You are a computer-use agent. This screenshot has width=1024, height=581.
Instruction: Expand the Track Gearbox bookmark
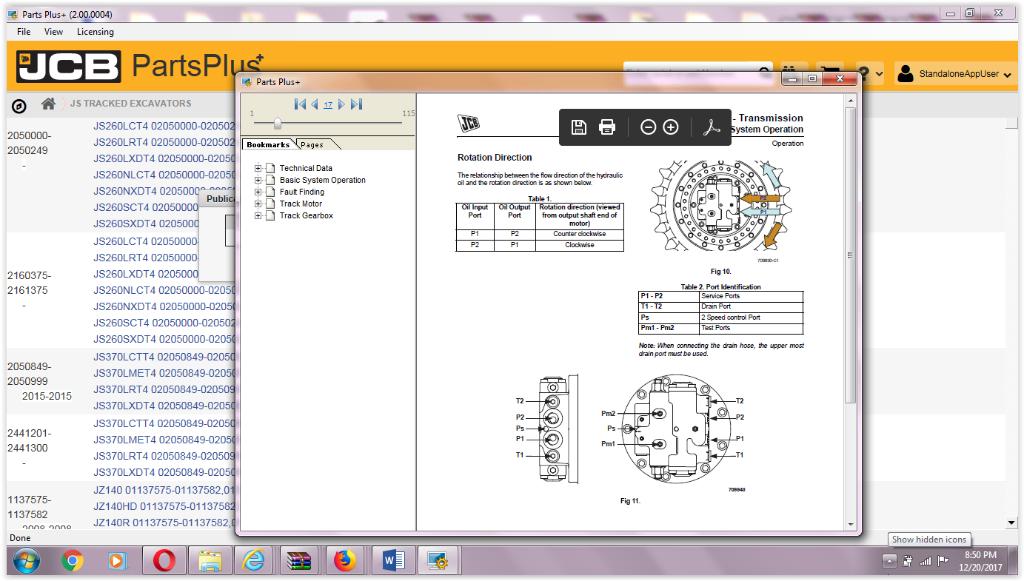coord(258,215)
